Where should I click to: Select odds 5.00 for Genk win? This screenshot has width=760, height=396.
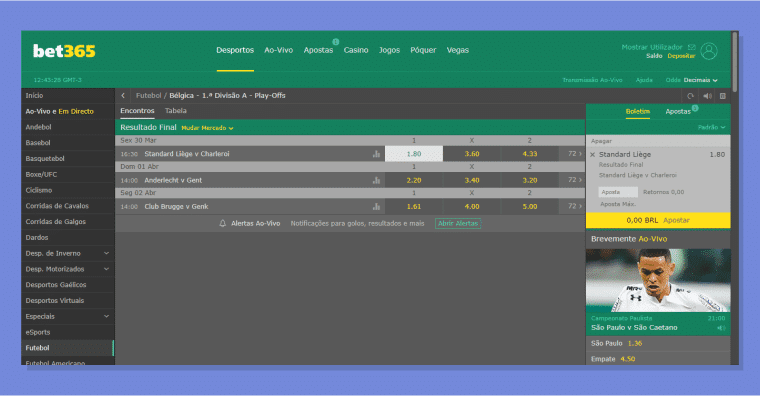(x=530, y=206)
